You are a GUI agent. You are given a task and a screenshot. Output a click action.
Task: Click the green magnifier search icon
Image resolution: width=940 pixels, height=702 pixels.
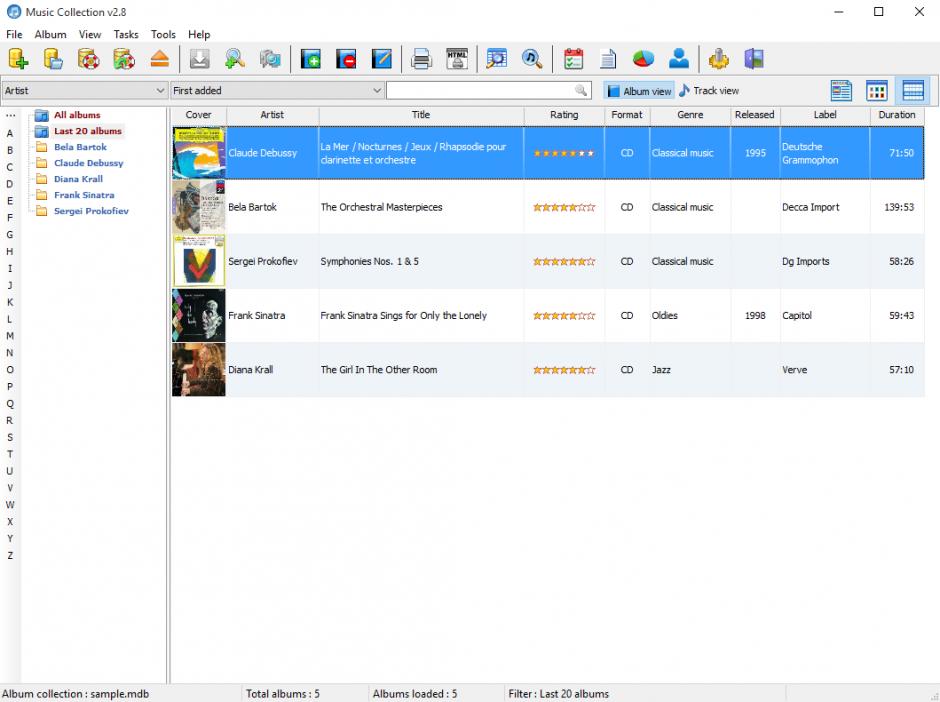coord(235,59)
